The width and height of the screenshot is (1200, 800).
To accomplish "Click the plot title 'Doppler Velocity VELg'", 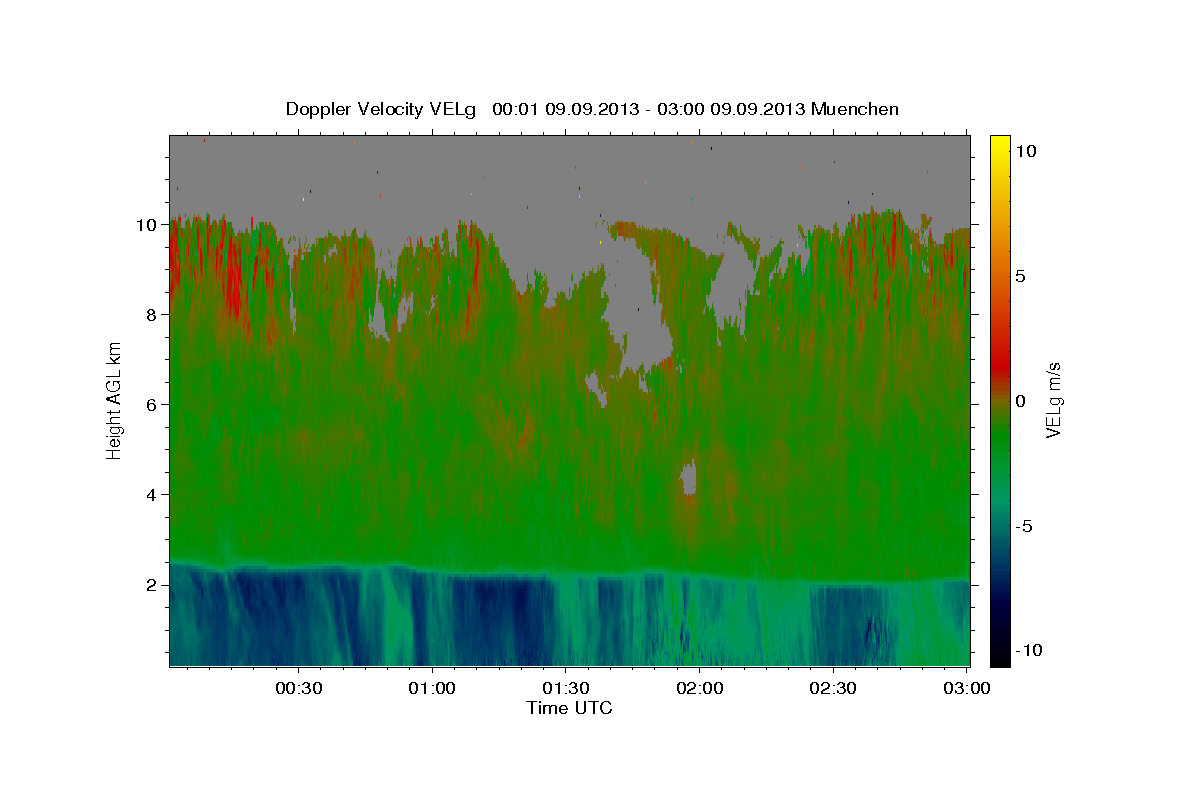I will (x=380, y=109).
